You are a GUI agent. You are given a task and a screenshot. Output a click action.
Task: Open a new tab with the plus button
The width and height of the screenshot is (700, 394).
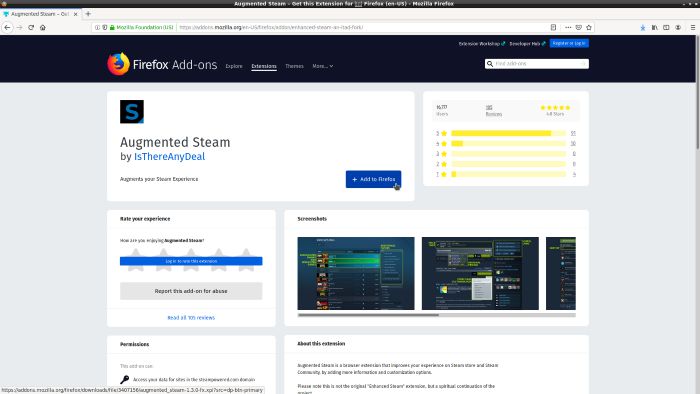click(x=88, y=14)
